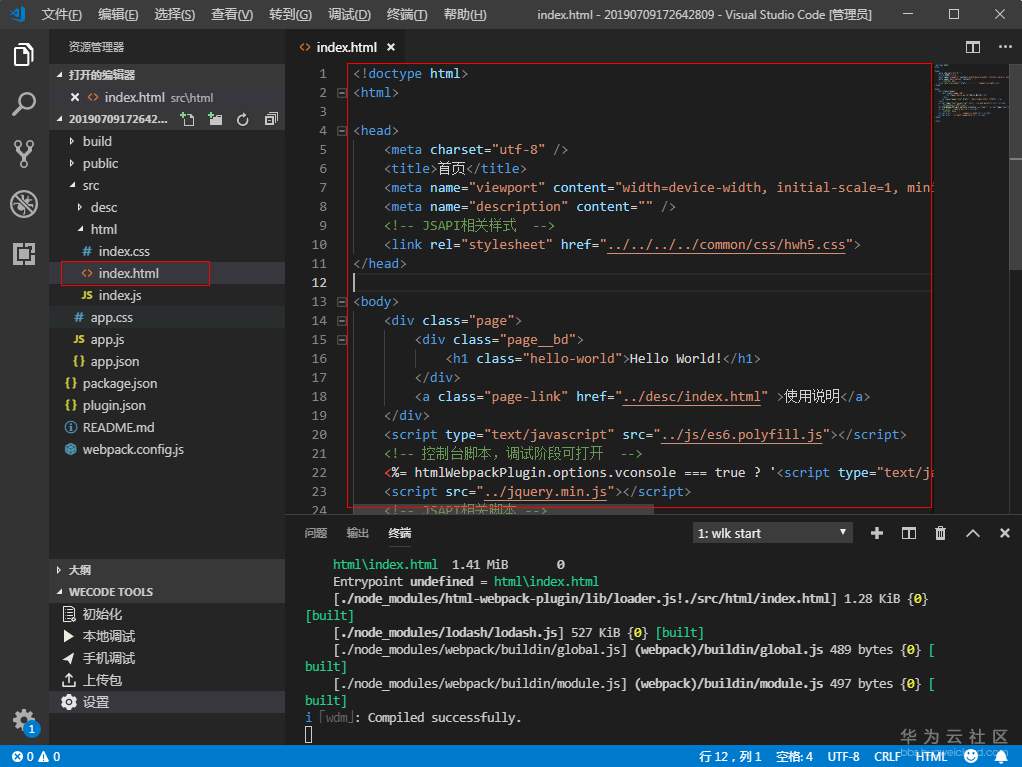Click the New File icon in explorer
The height and width of the screenshot is (767, 1022).
pos(187,119)
